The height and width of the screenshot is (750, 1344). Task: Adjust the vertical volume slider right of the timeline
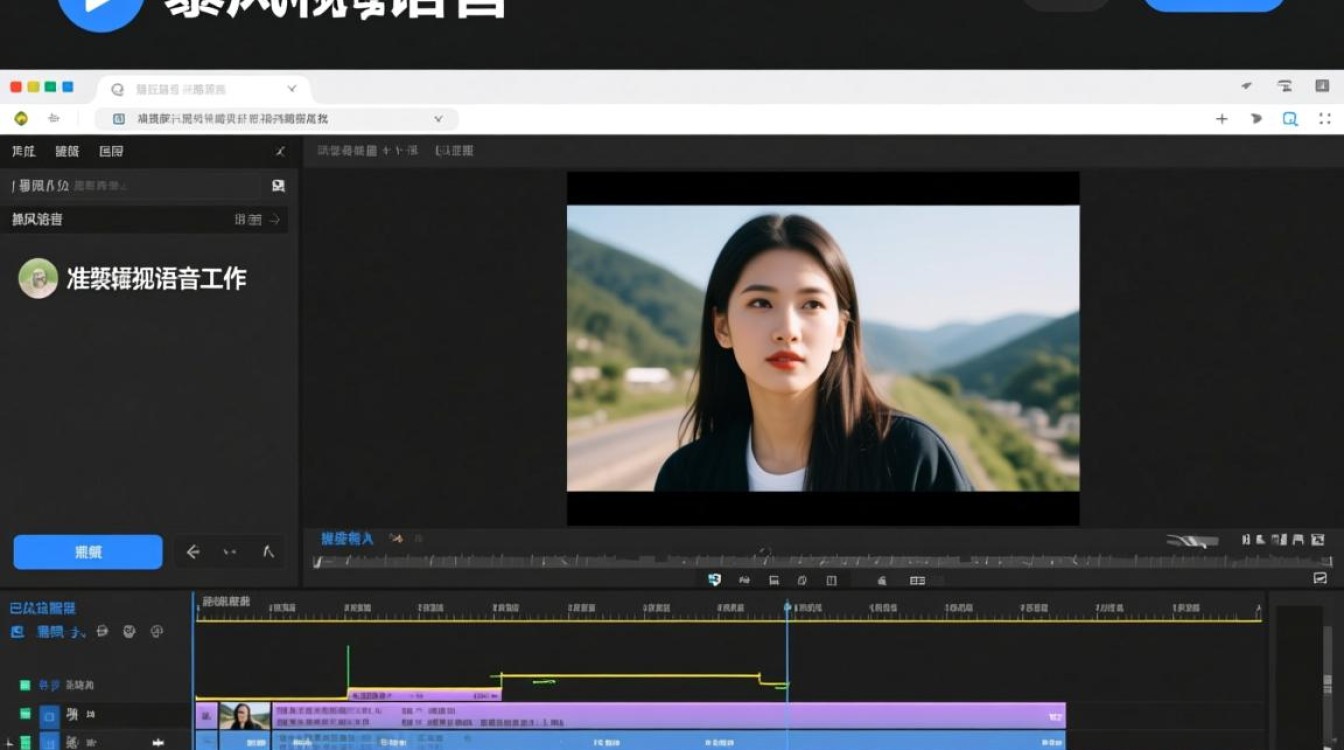coord(1328,684)
